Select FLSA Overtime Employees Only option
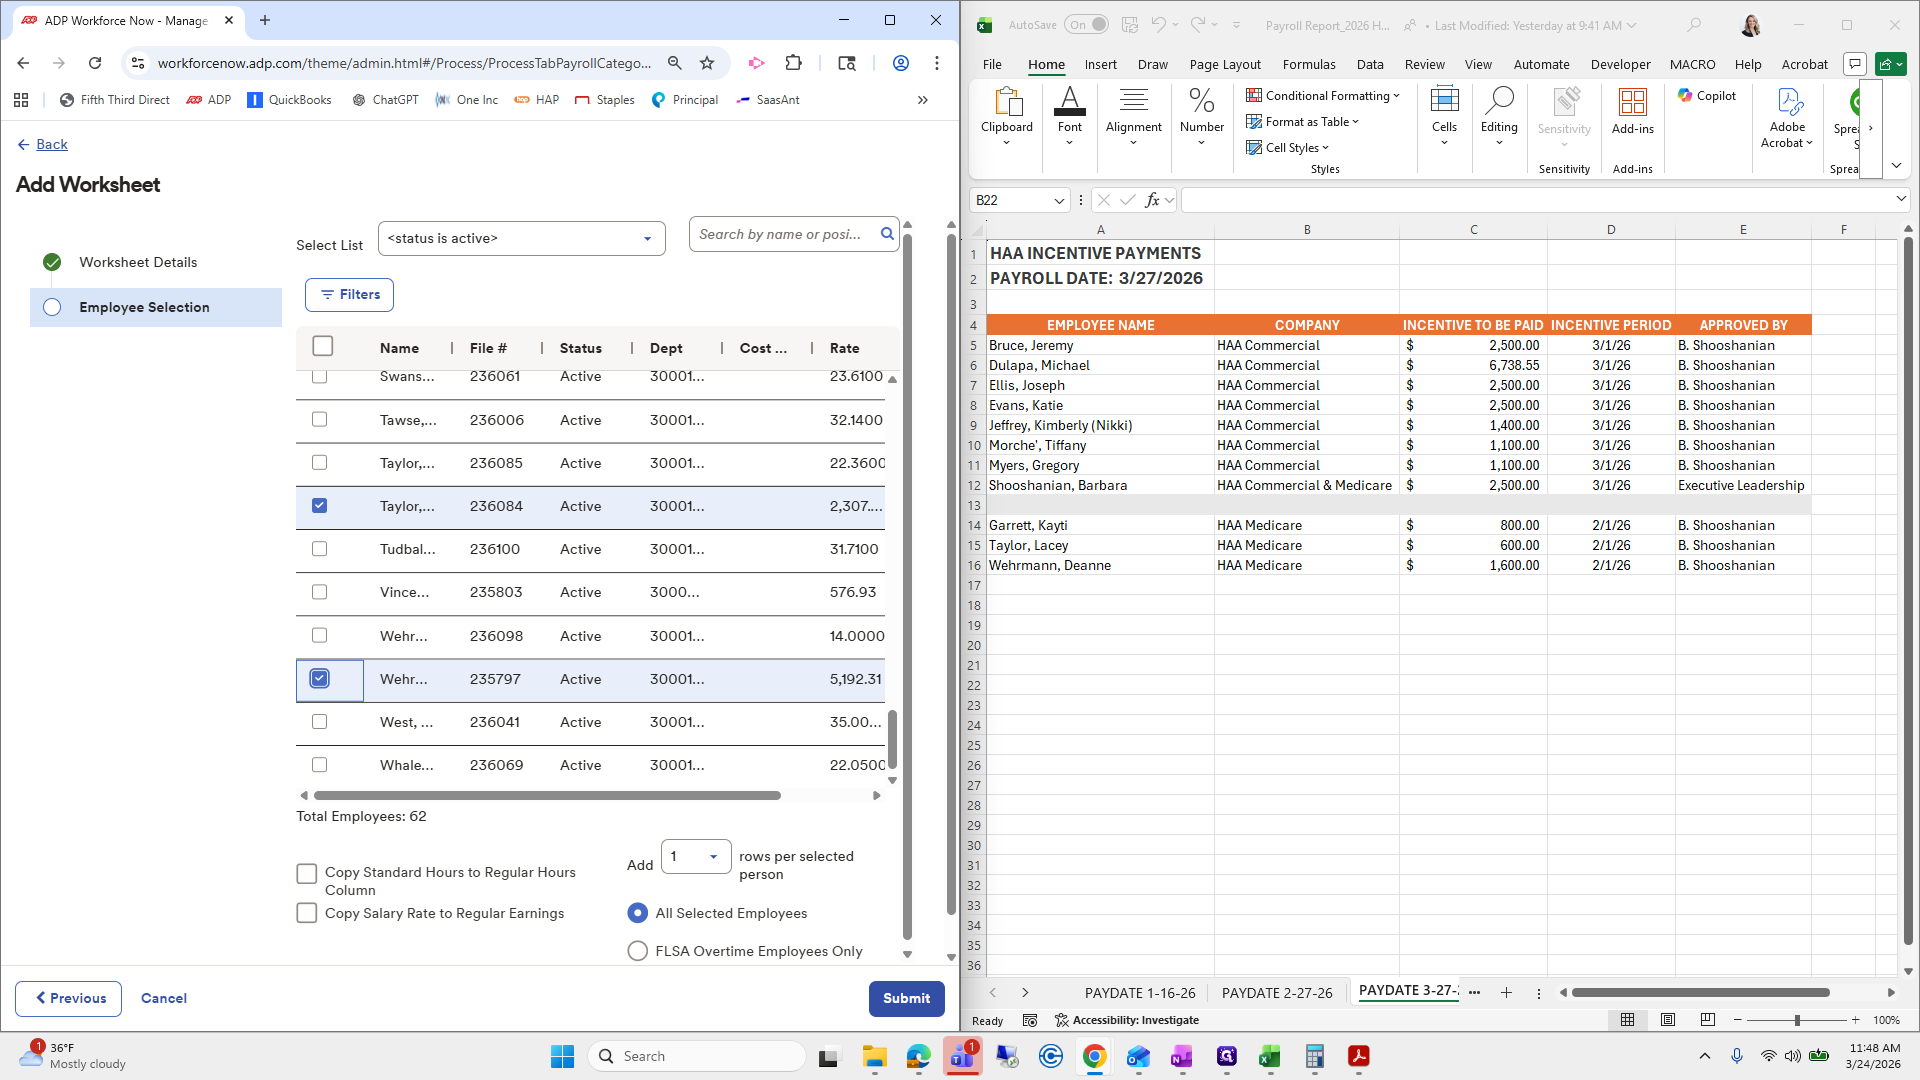The height and width of the screenshot is (1080, 1920). [x=637, y=951]
